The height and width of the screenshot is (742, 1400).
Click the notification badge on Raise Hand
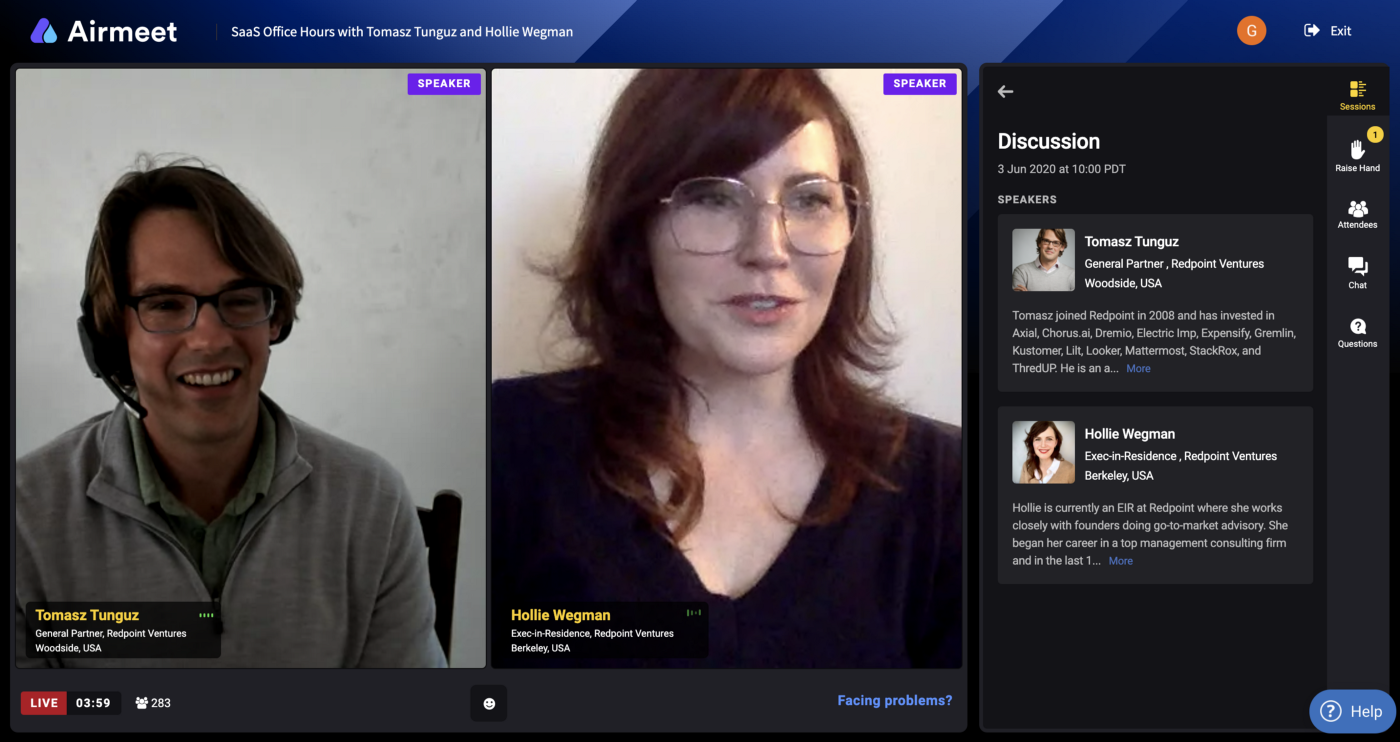click(x=1374, y=134)
